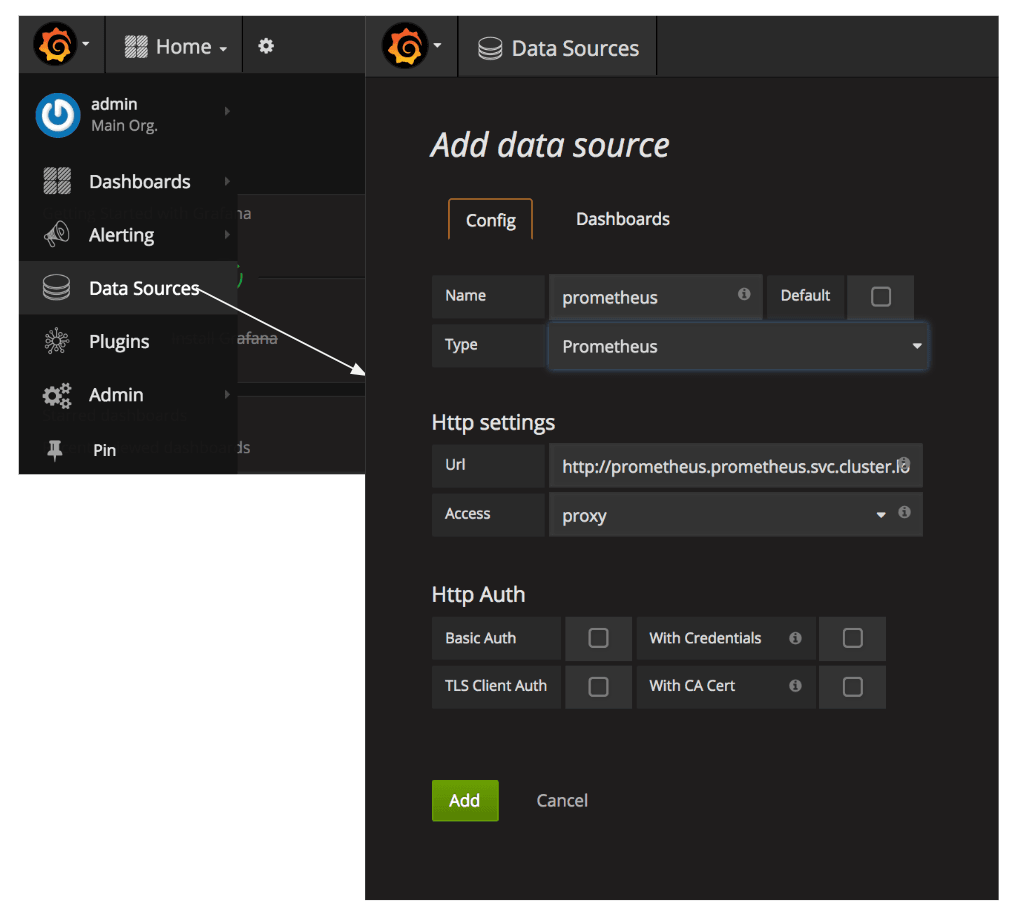Click the info icon next to With CA Cert
The image size is (1016, 914).
[796, 685]
